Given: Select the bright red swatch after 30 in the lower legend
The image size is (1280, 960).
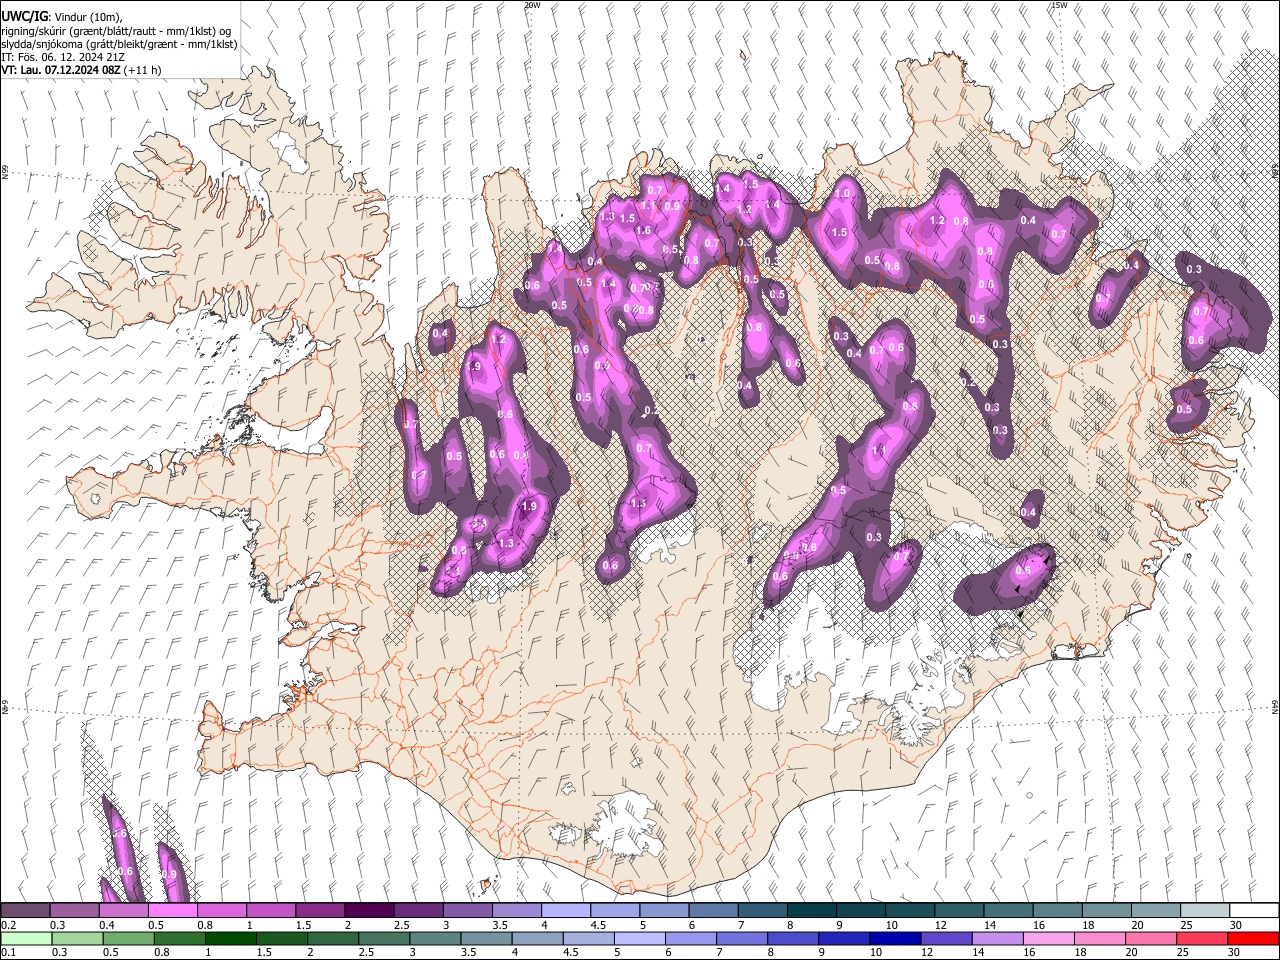Looking at the screenshot, I should click(x=1253, y=939).
